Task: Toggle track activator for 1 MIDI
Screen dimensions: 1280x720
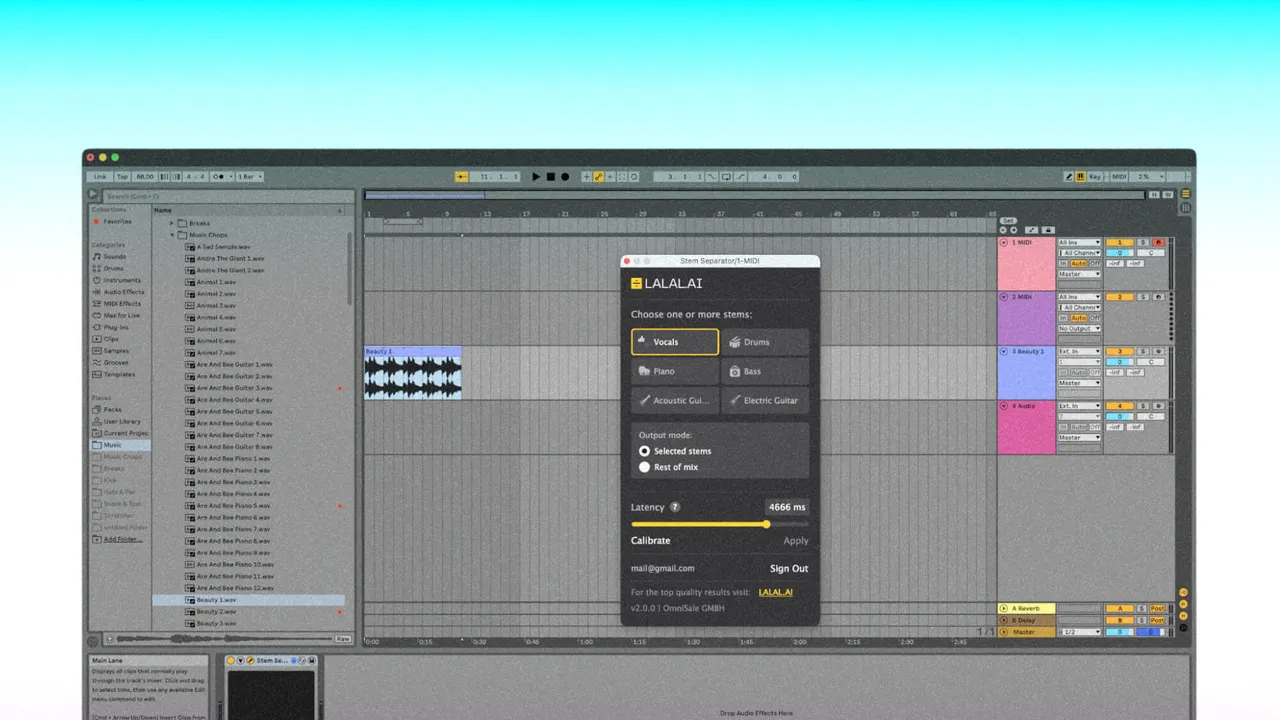Action: (1119, 242)
